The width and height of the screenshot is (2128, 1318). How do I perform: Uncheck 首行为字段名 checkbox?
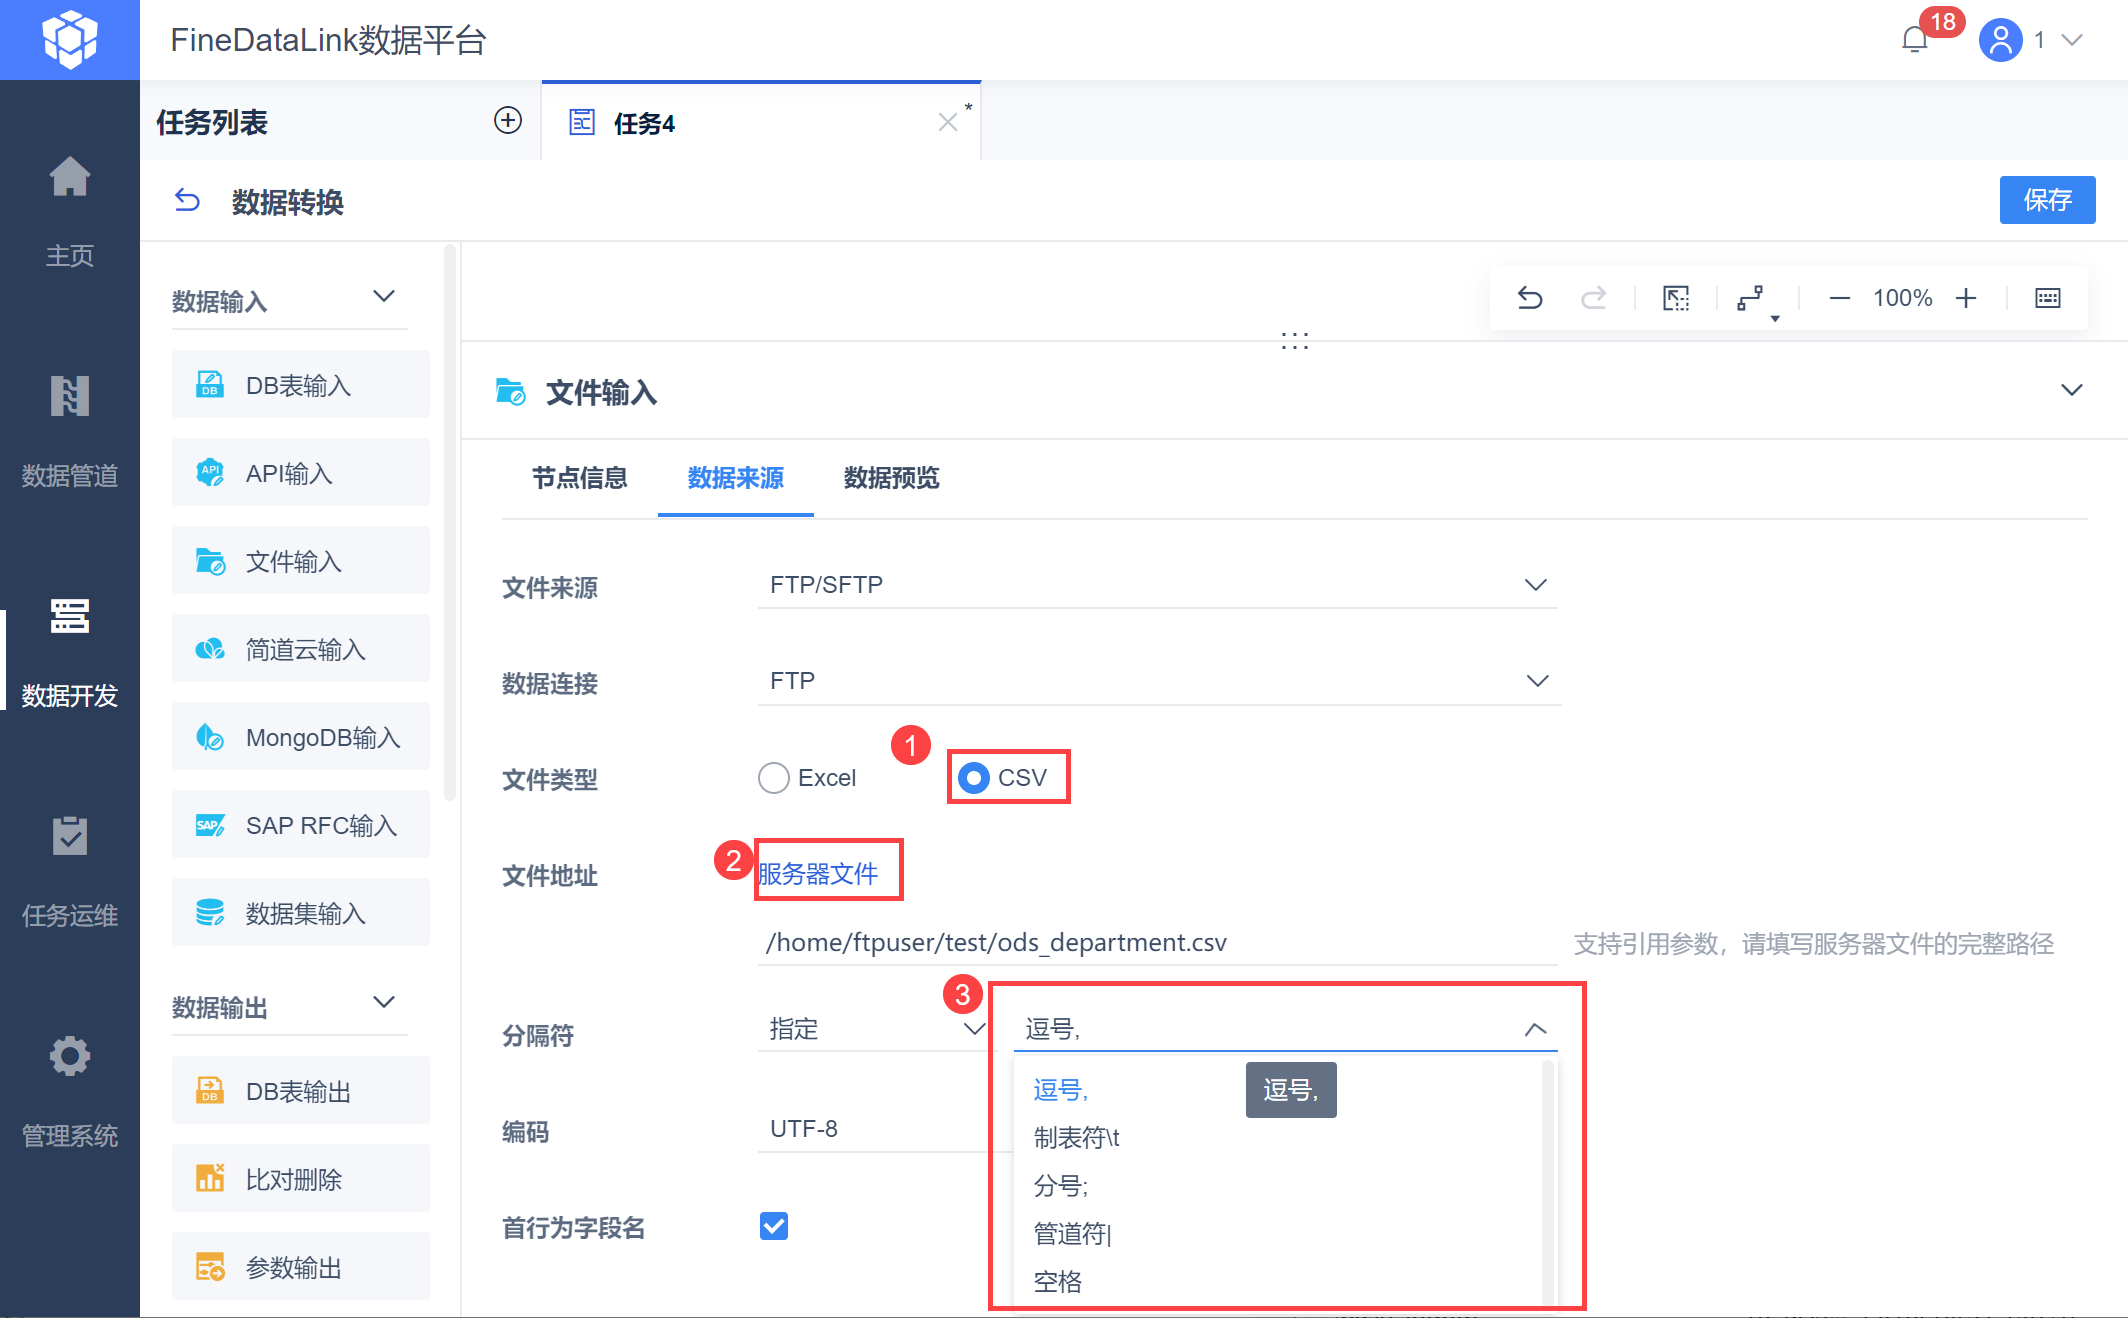pyautogui.click(x=774, y=1226)
